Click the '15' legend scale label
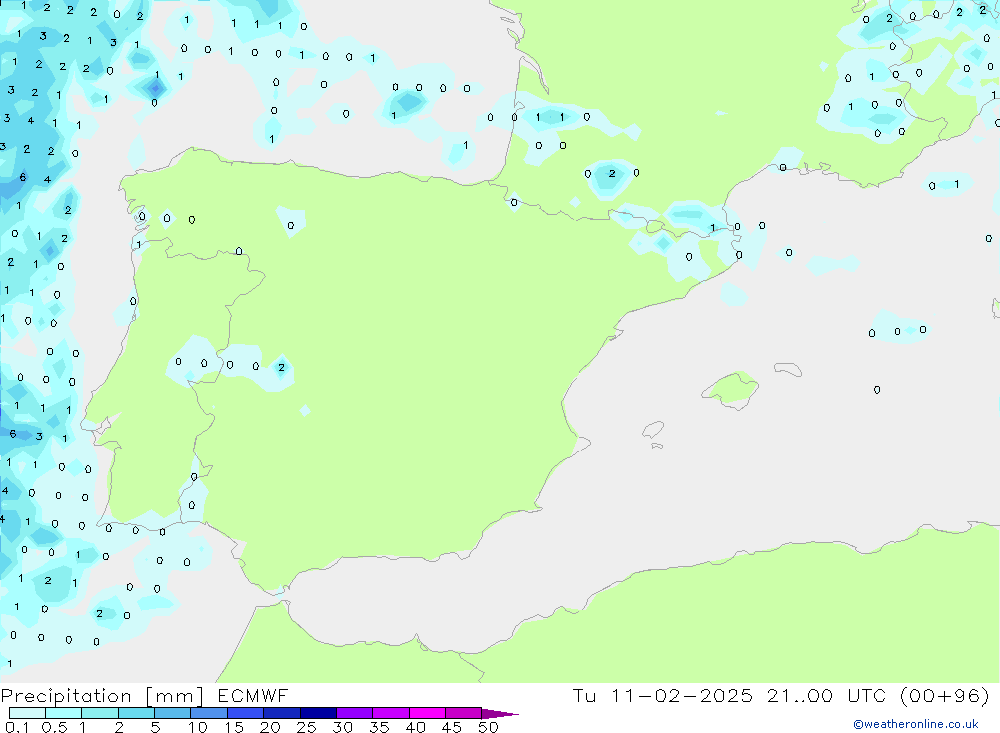Image resolution: width=1000 pixels, height=733 pixels. click(x=234, y=727)
